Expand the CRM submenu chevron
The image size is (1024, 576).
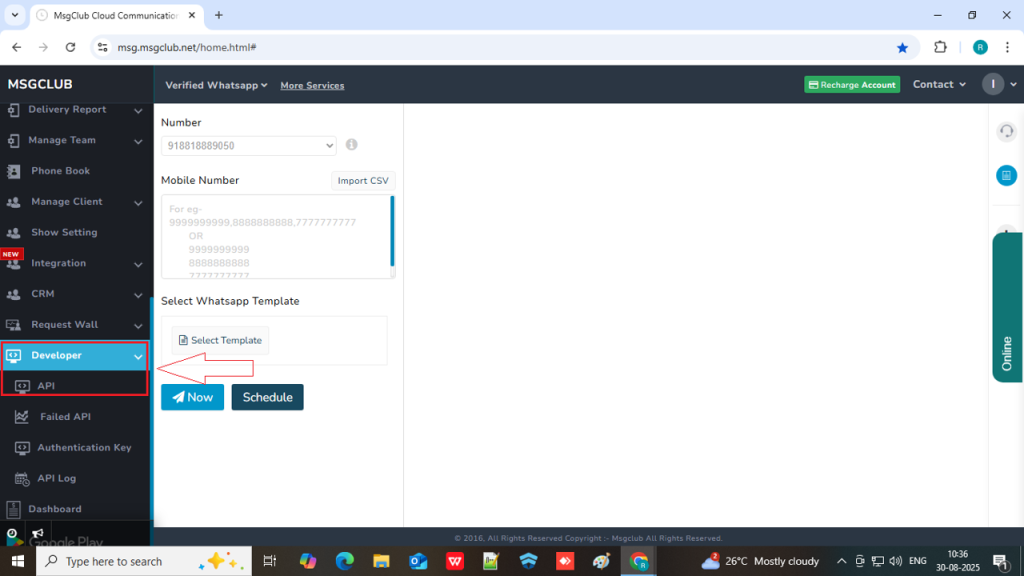[x=138, y=295]
